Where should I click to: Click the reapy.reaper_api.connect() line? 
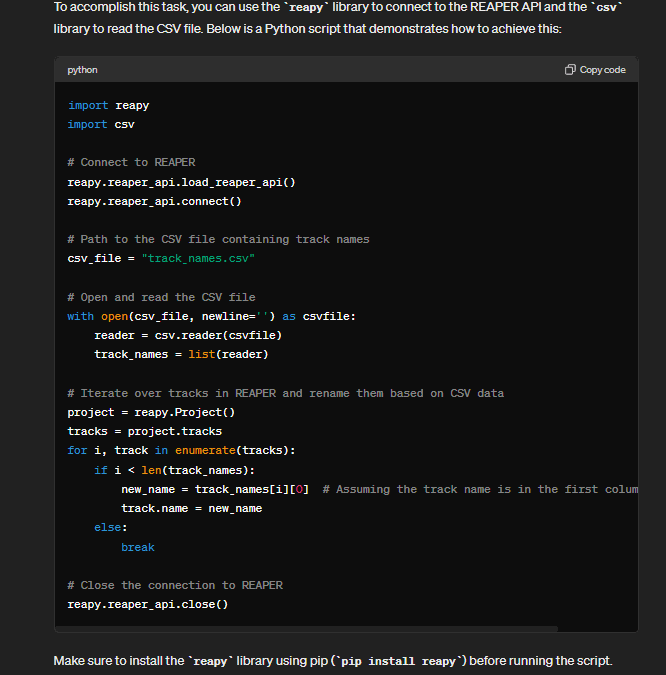coord(154,201)
